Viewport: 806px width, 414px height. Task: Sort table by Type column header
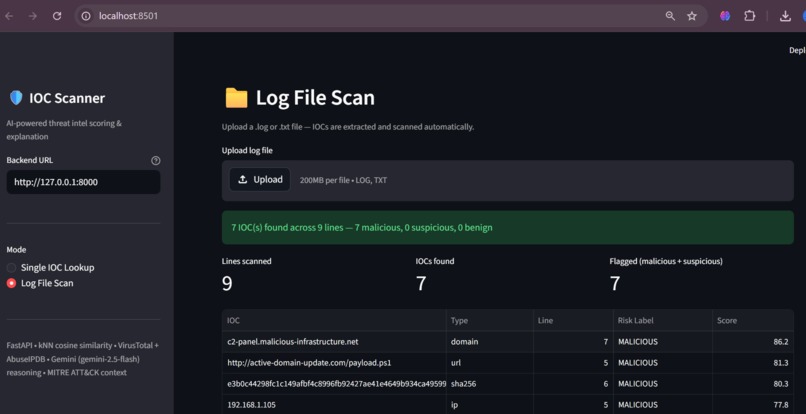click(489, 320)
